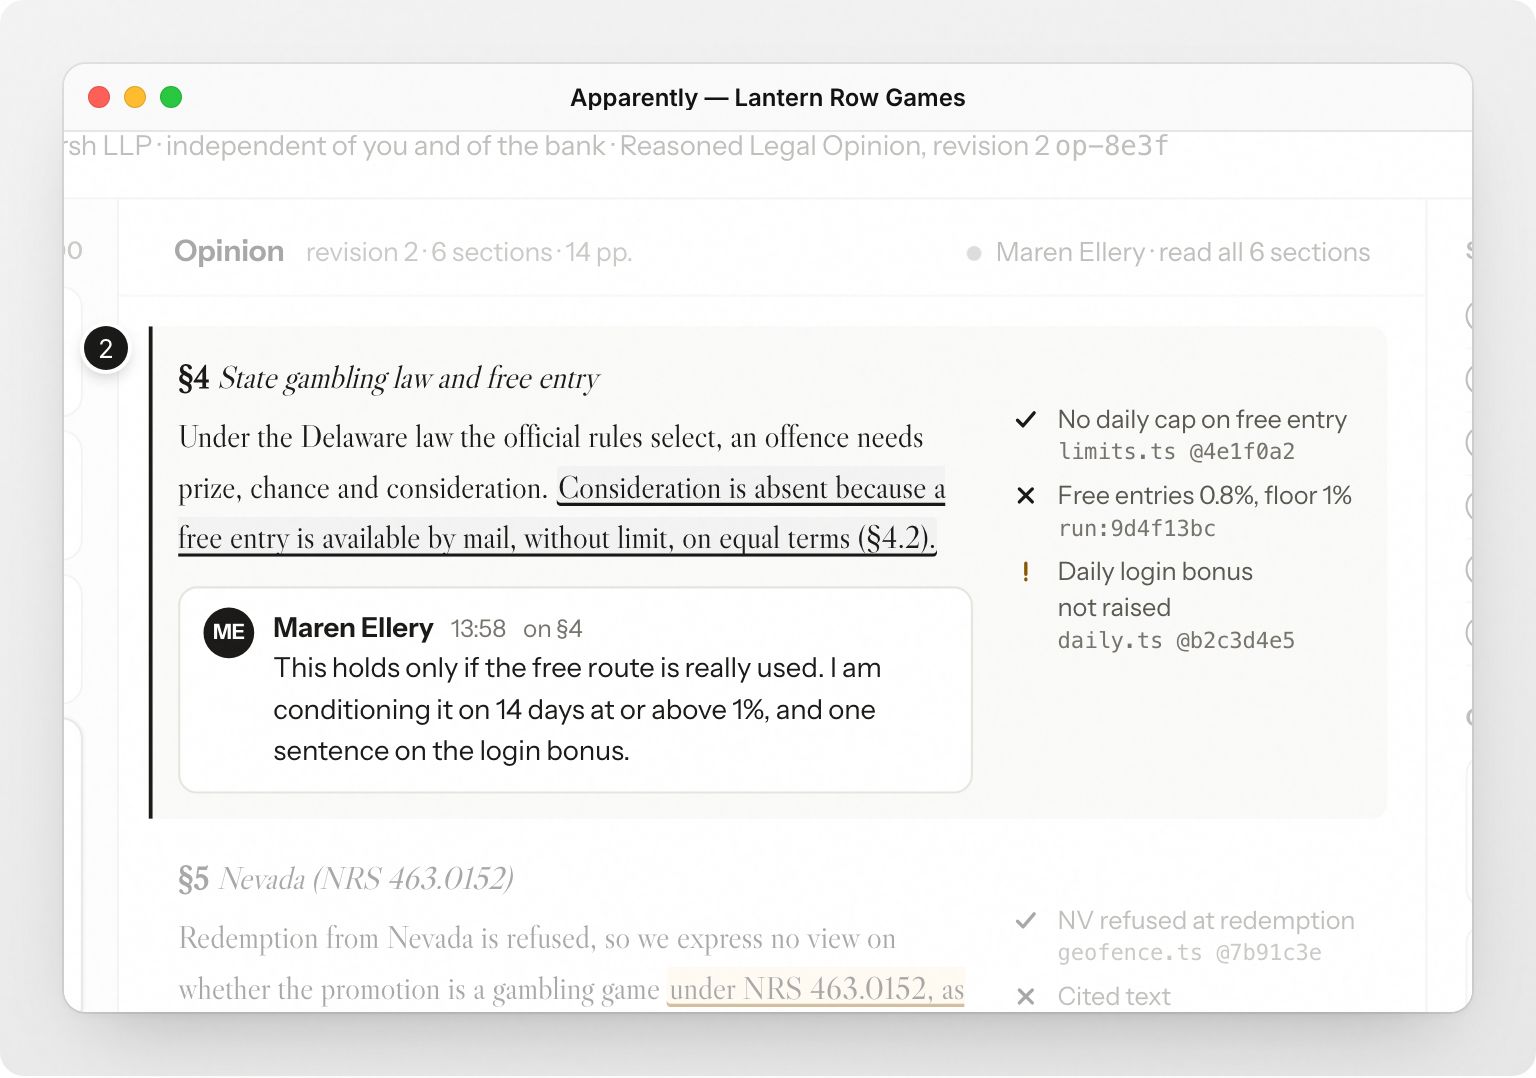Screen dimensions: 1536x1078
Task: Click the on §4 tag in comment
Action: coord(553,629)
